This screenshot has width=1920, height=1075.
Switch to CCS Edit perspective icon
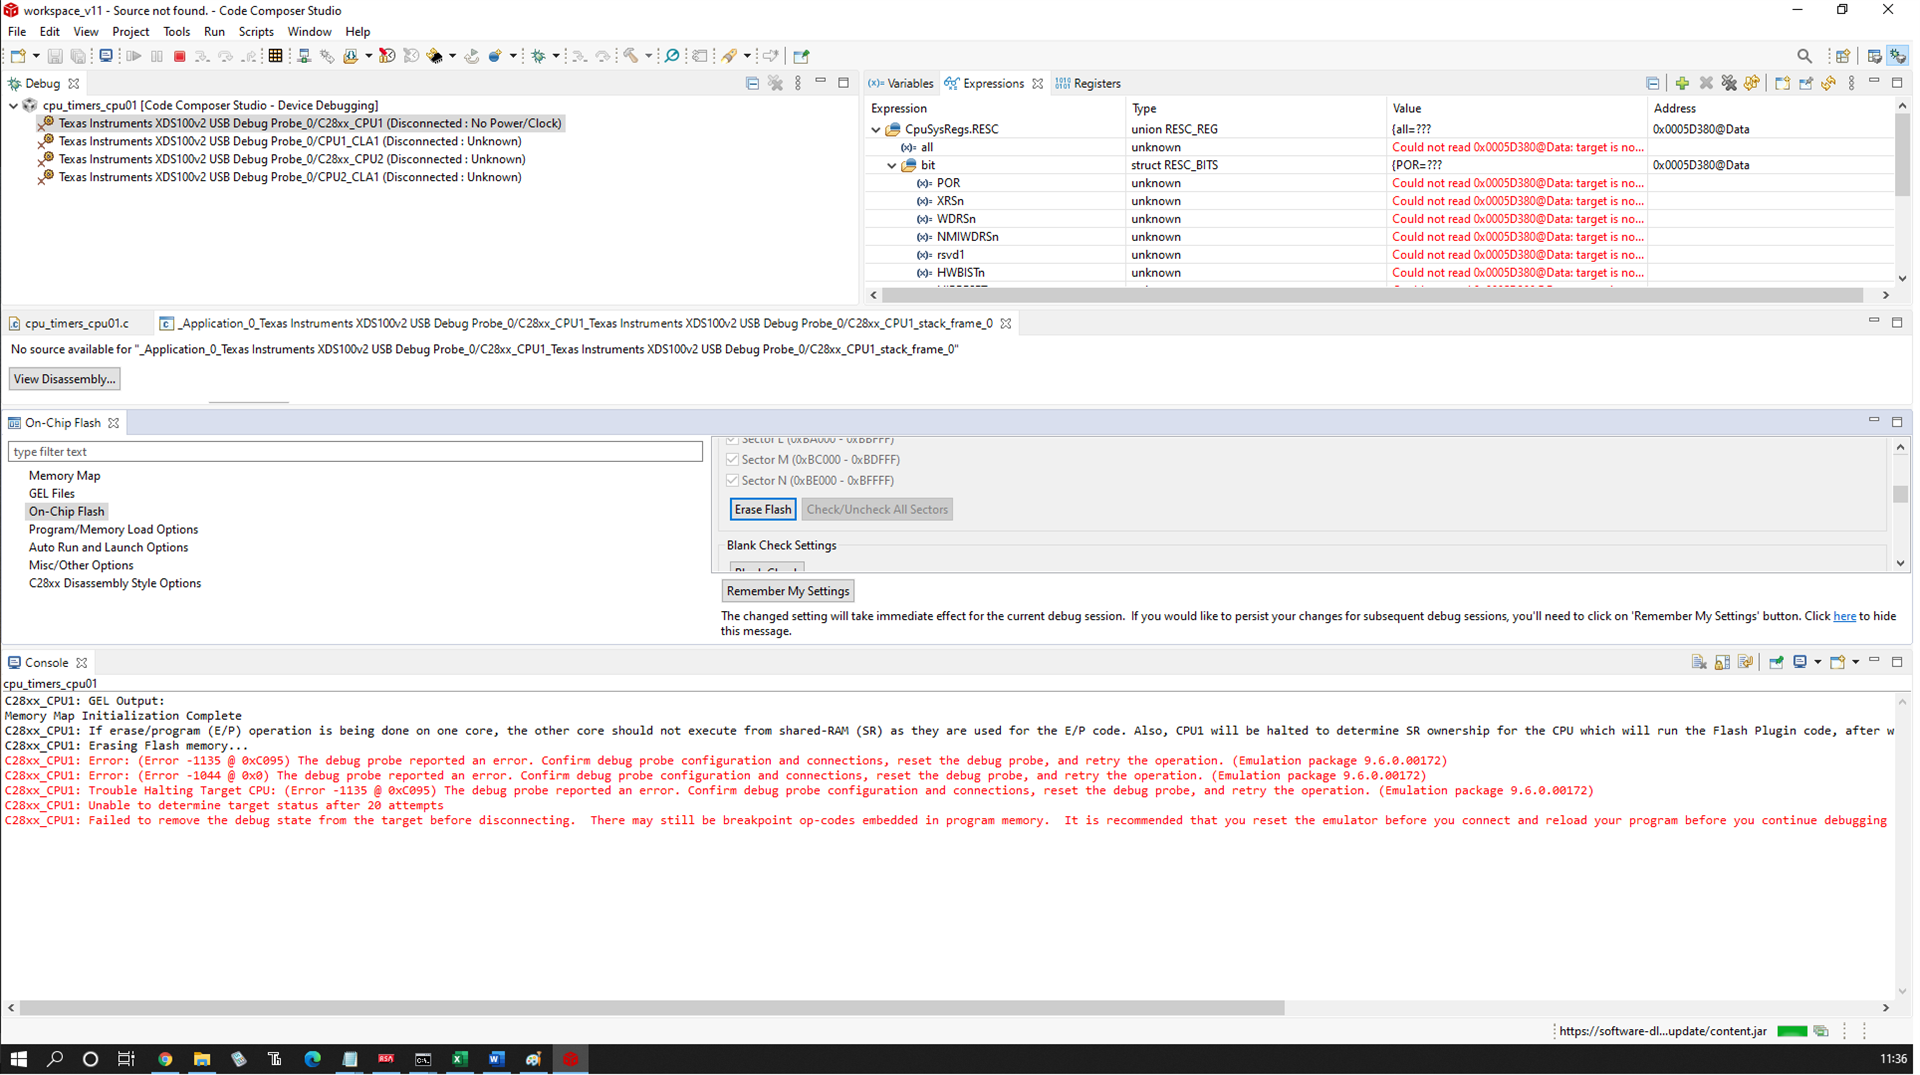coord(1874,56)
